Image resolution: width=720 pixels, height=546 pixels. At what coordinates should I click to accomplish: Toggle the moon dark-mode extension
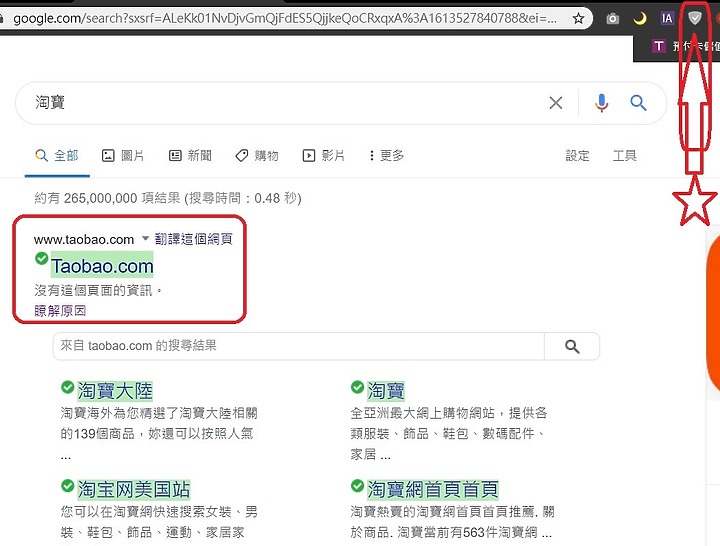point(640,18)
